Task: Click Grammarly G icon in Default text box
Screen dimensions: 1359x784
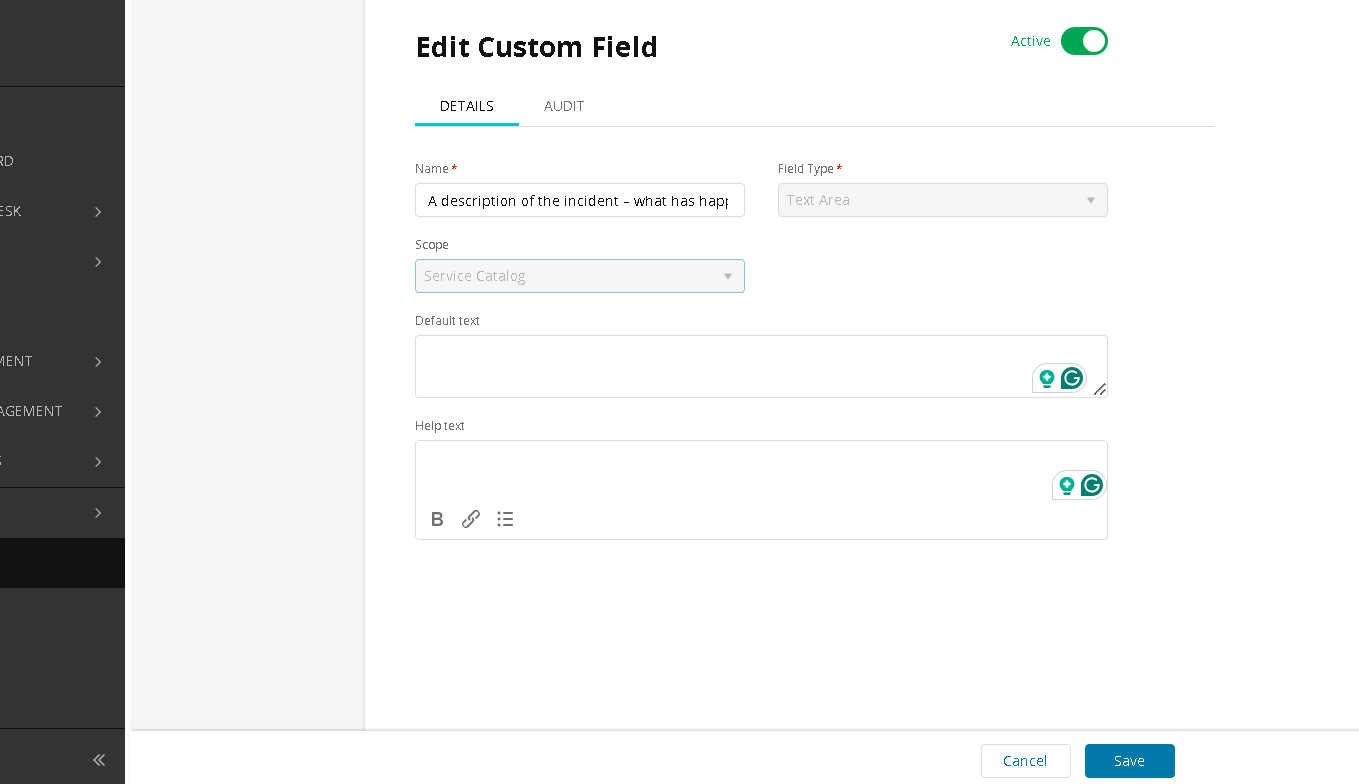Action: [x=1072, y=378]
